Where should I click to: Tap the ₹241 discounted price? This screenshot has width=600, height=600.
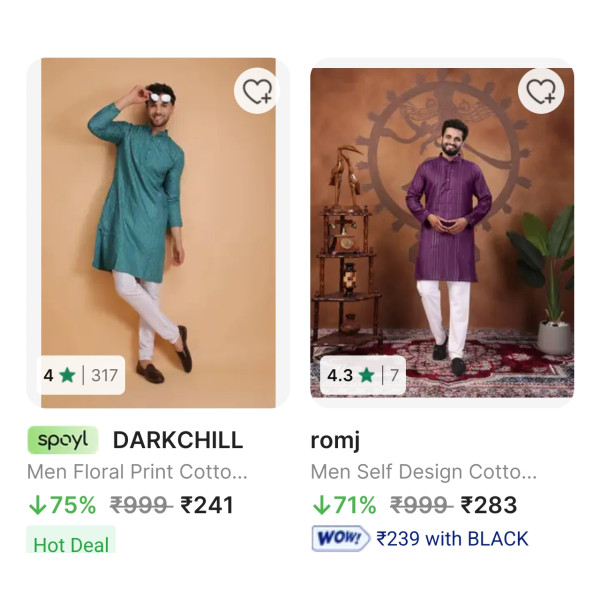tap(207, 505)
